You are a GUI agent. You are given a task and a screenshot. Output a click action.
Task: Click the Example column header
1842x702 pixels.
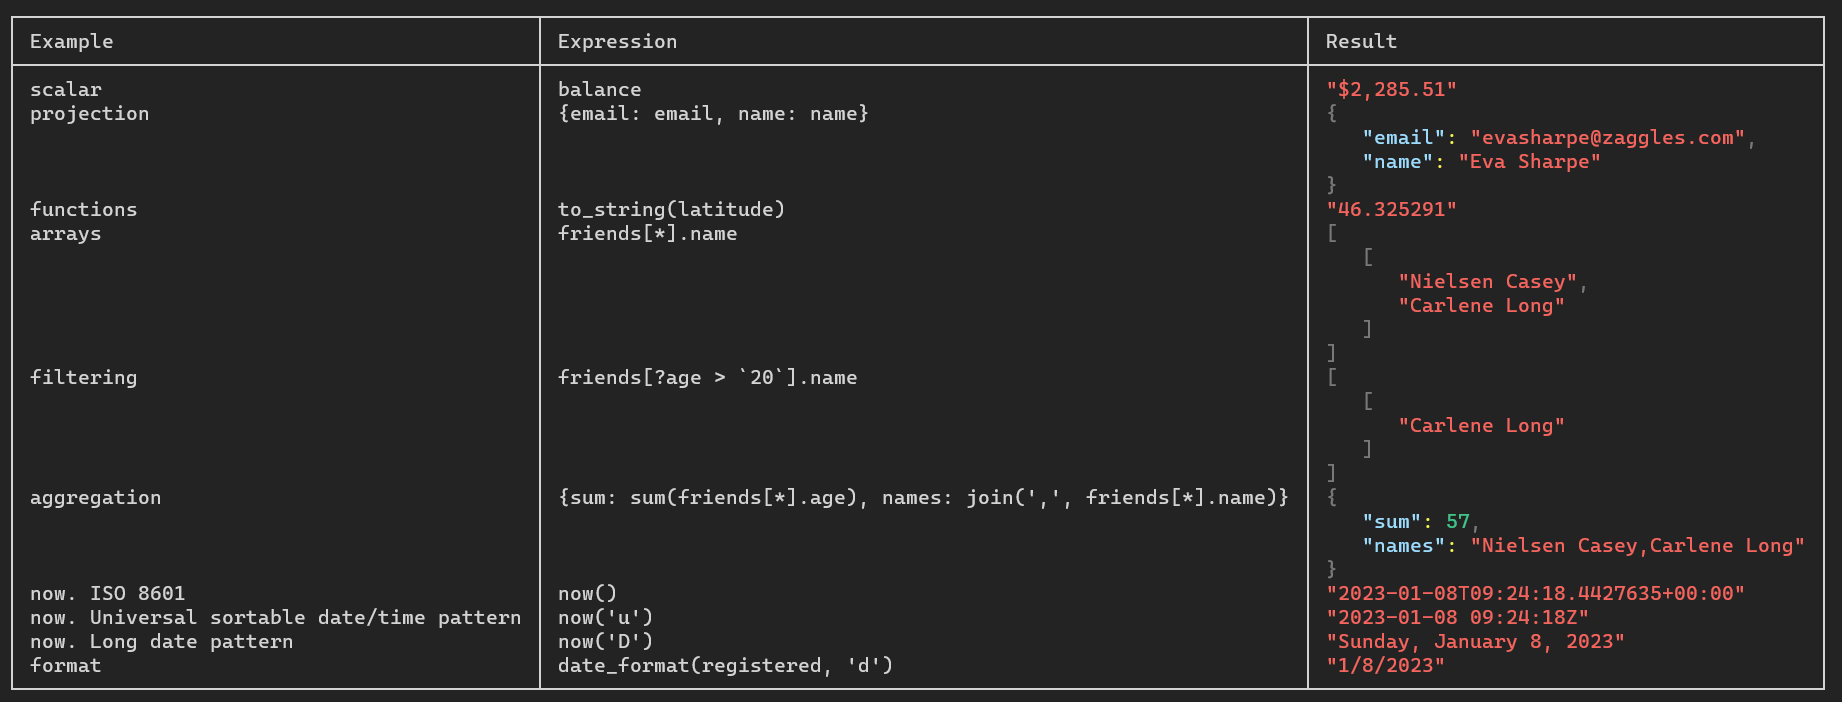point(71,41)
